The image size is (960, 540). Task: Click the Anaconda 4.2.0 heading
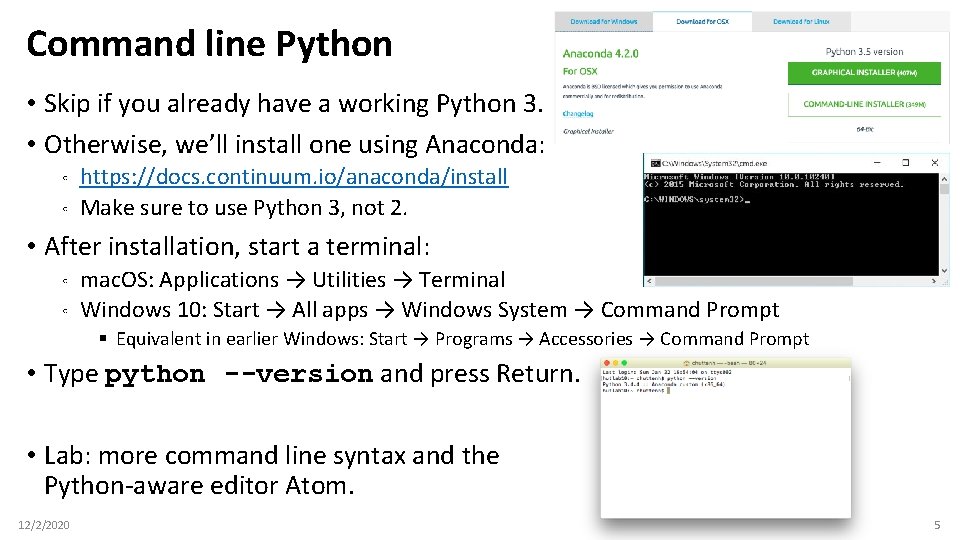click(x=601, y=53)
